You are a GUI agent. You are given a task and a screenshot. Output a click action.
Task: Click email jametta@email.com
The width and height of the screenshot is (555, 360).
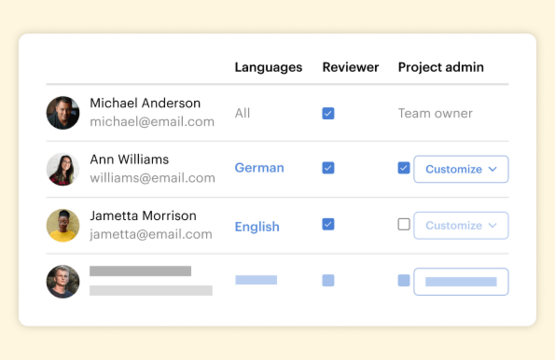click(151, 234)
